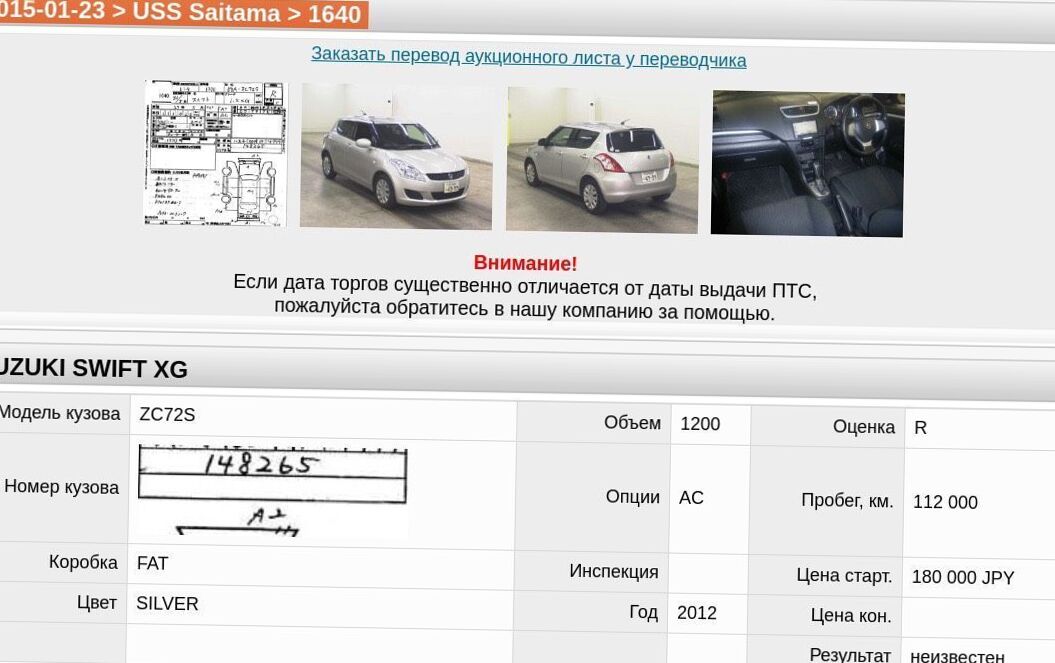Click the mileage value 112 000

pos(945,501)
